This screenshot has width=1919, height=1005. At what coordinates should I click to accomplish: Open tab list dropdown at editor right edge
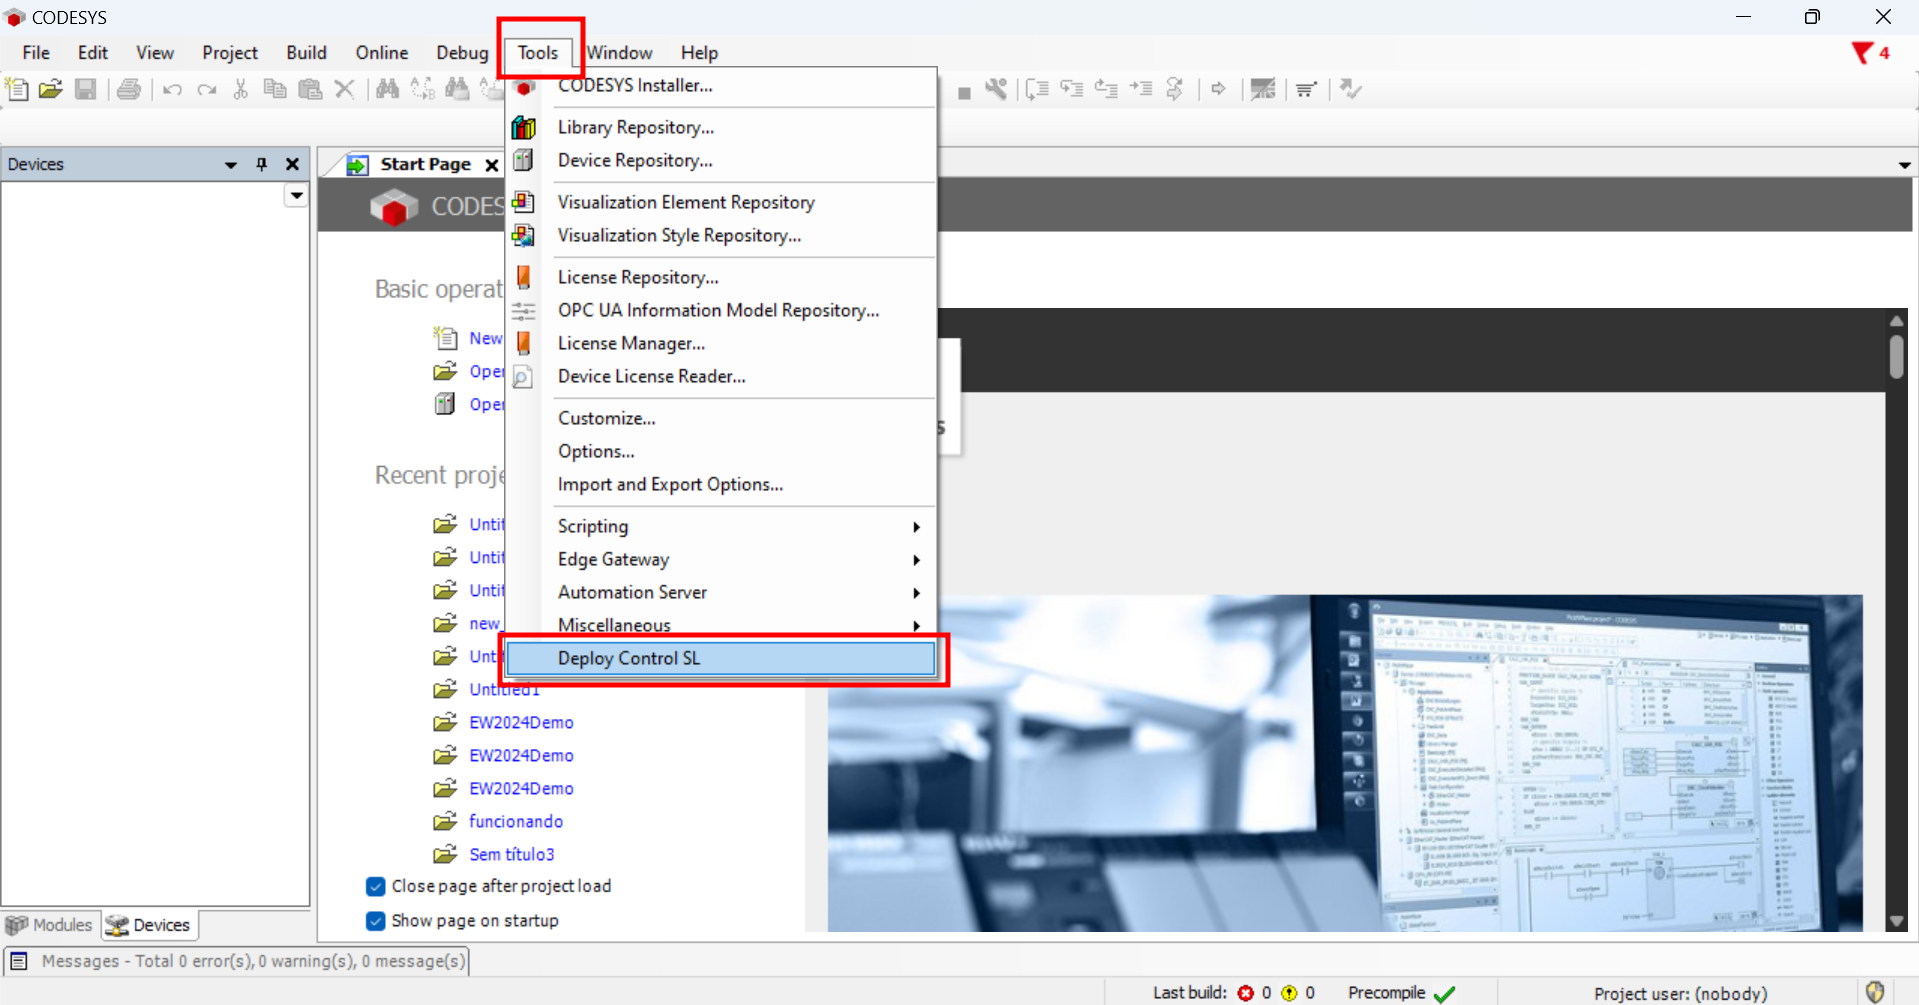pyautogui.click(x=1904, y=165)
